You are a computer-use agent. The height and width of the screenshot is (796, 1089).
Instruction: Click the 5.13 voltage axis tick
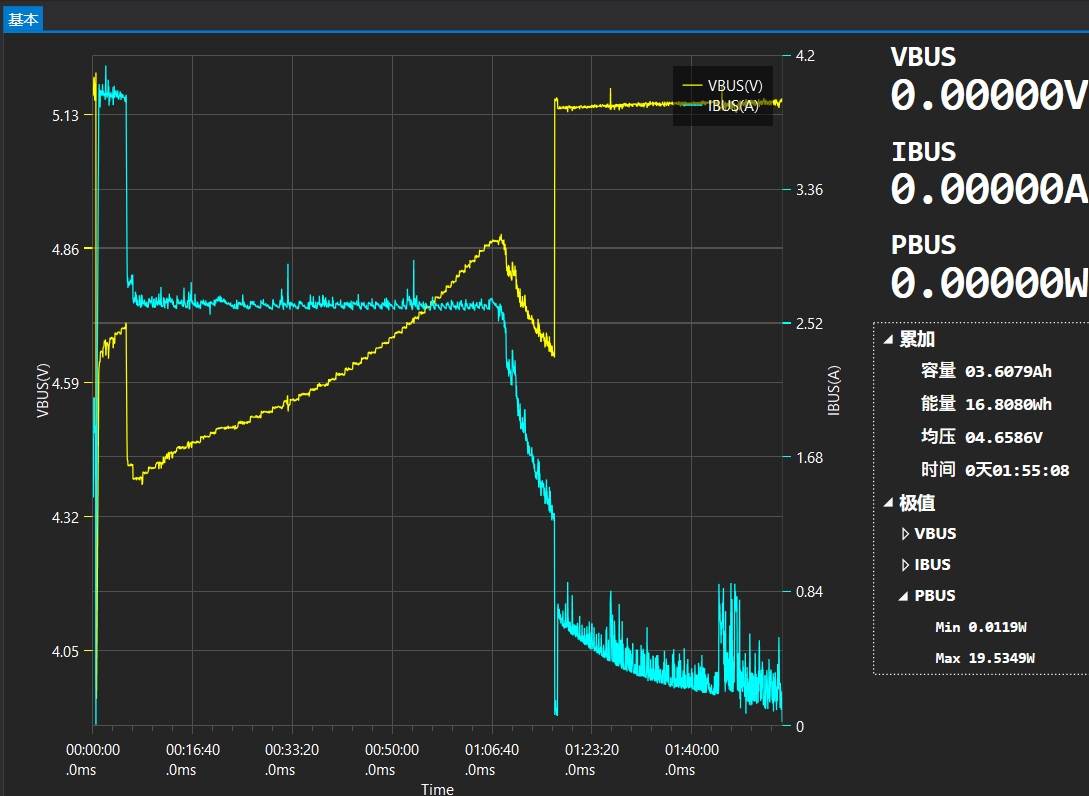[65, 115]
